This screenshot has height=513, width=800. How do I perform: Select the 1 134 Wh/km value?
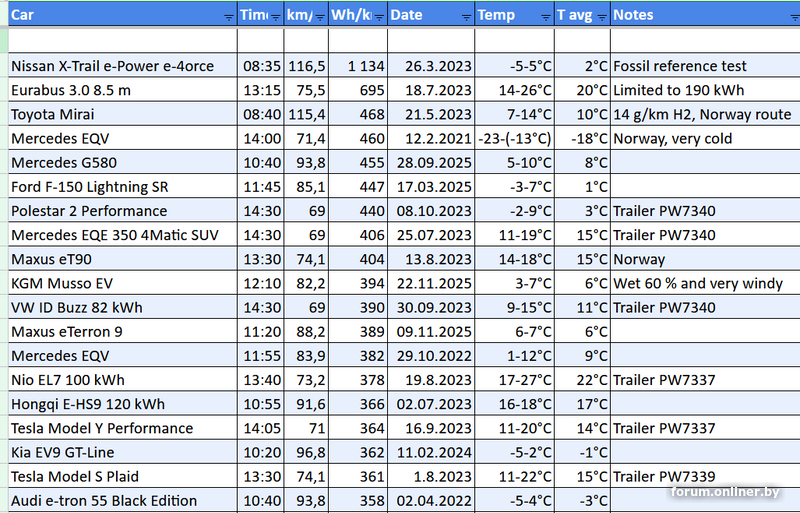[358, 66]
